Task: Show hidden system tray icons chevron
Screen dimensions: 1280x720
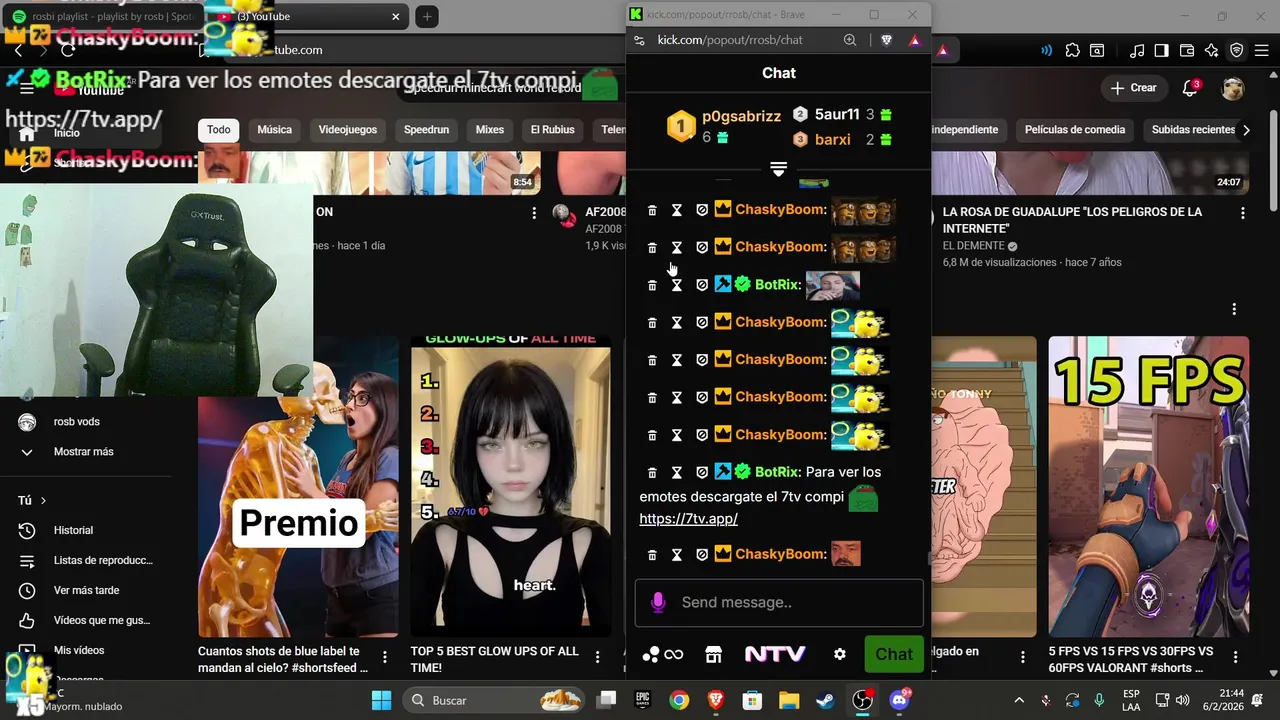Action: pyautogui.click(x=1019, y=700)
